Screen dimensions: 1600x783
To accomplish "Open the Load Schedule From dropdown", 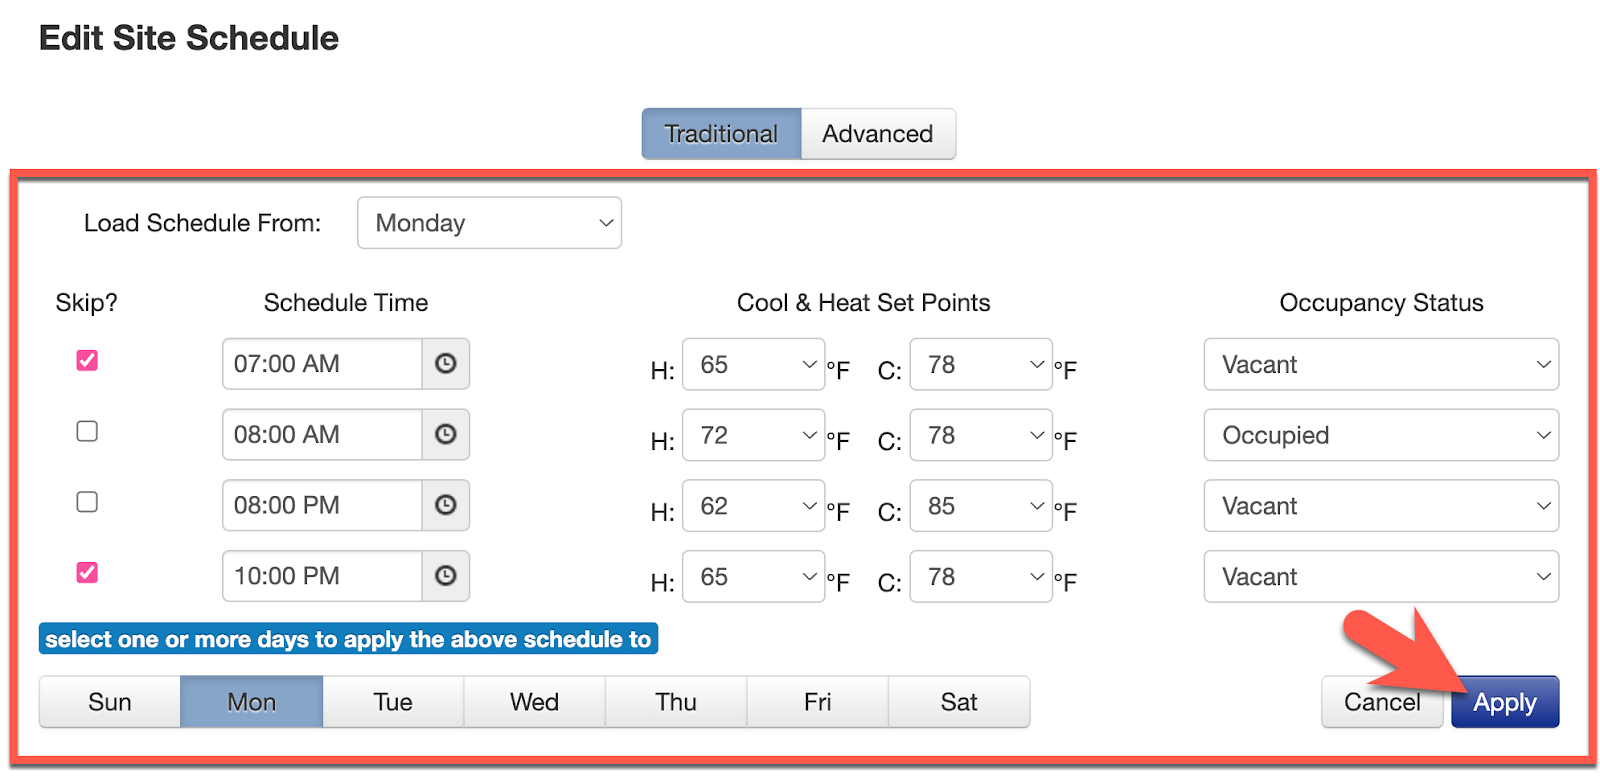I will pos(489,223).
